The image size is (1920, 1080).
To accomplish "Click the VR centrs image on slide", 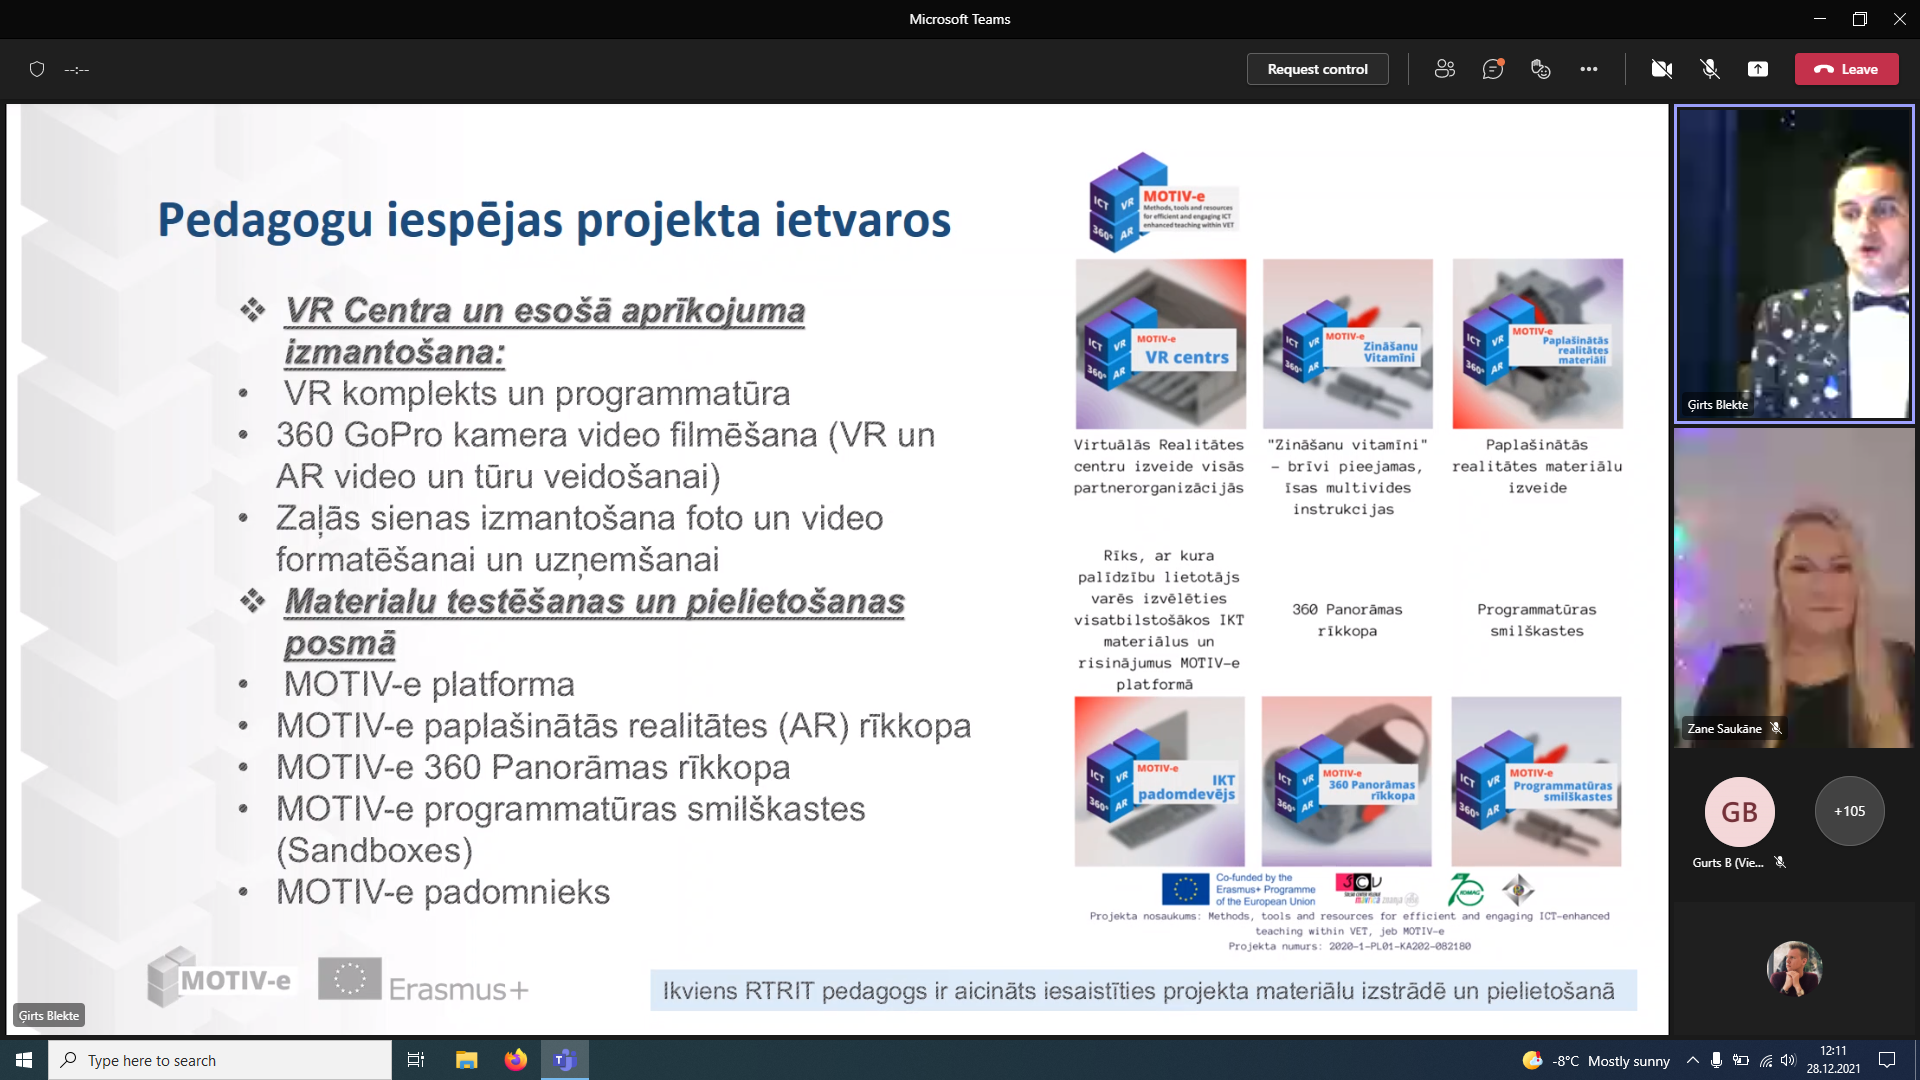I will [1160, 344].
